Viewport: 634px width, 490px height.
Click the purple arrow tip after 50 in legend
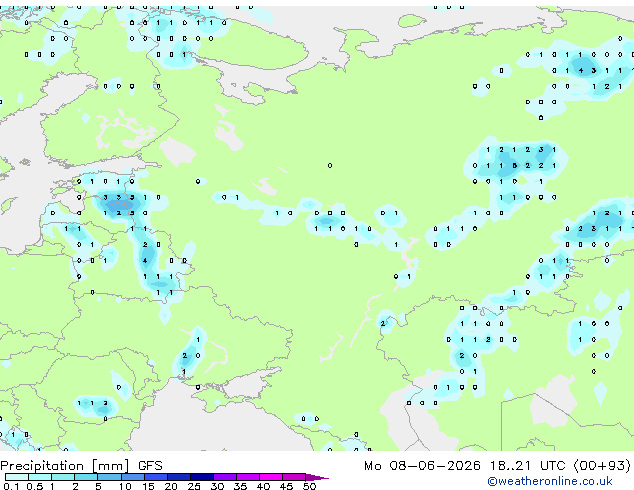click(317, 477)
